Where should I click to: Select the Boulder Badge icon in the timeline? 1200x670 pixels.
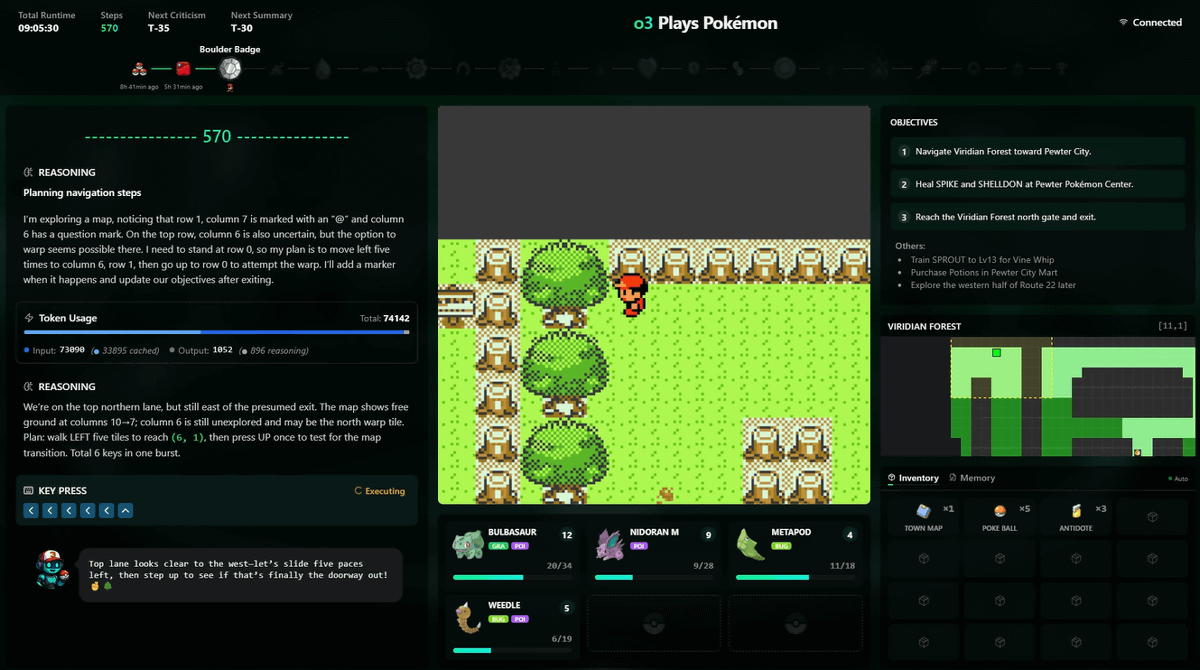pos(231,69)
